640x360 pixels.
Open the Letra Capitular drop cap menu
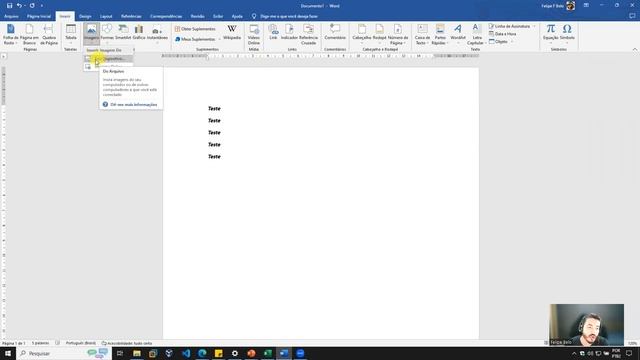(476, 34)
